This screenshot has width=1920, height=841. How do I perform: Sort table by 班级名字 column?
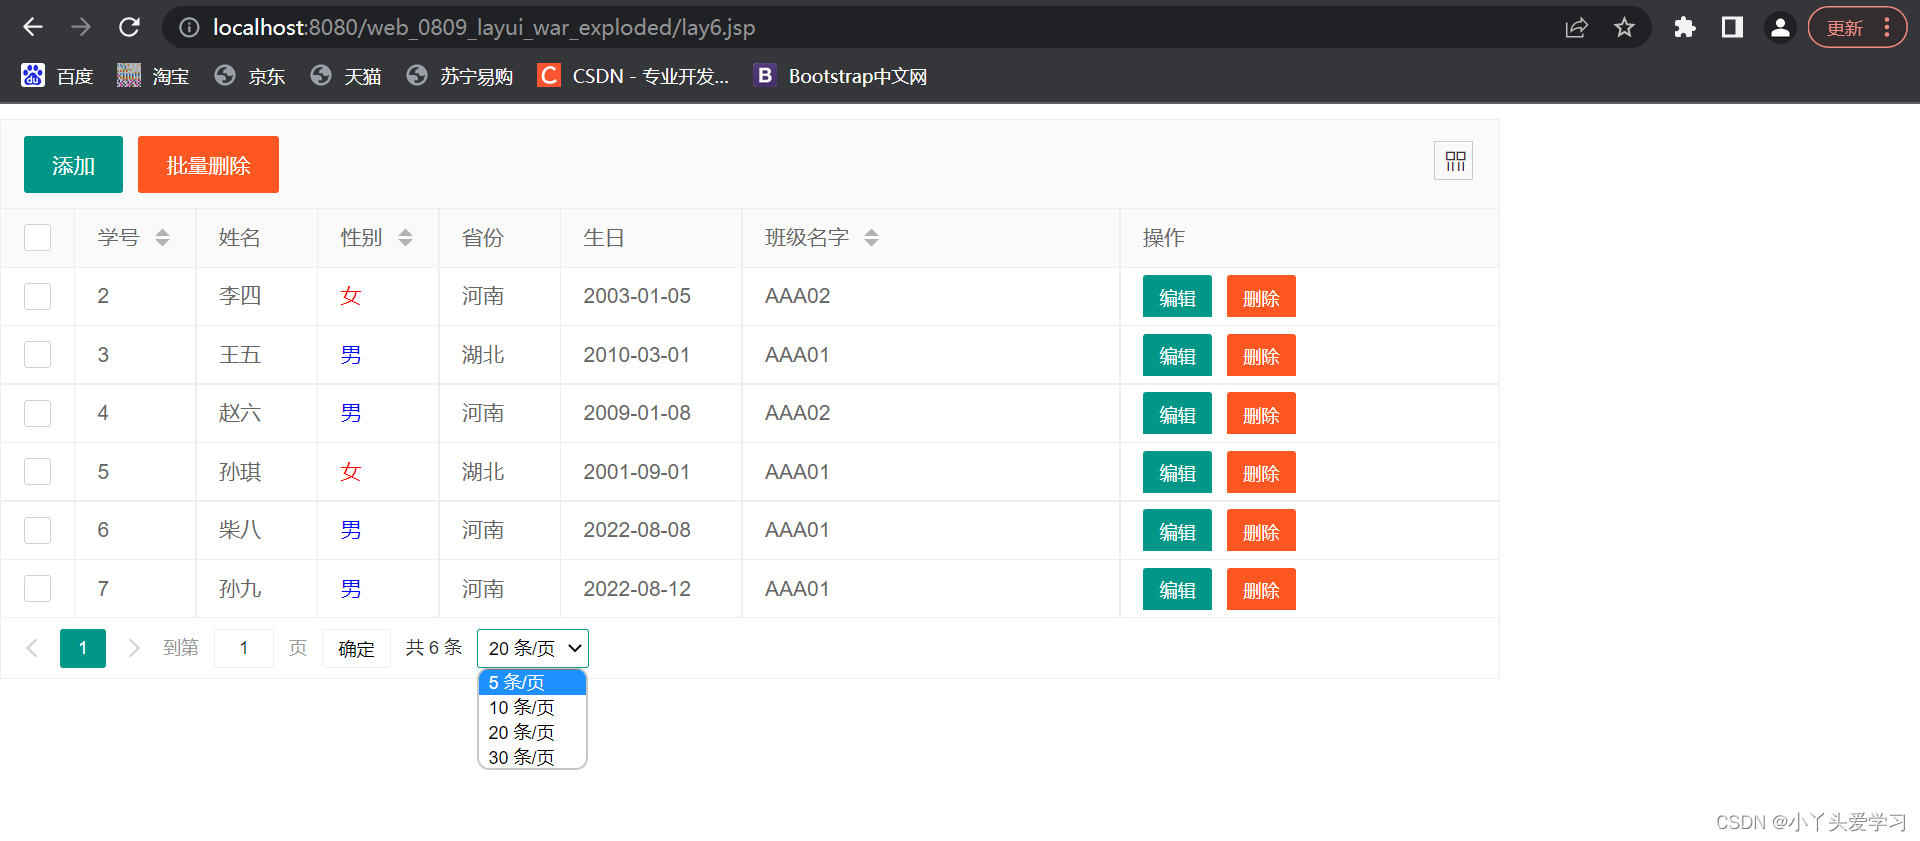pos(871,238)
